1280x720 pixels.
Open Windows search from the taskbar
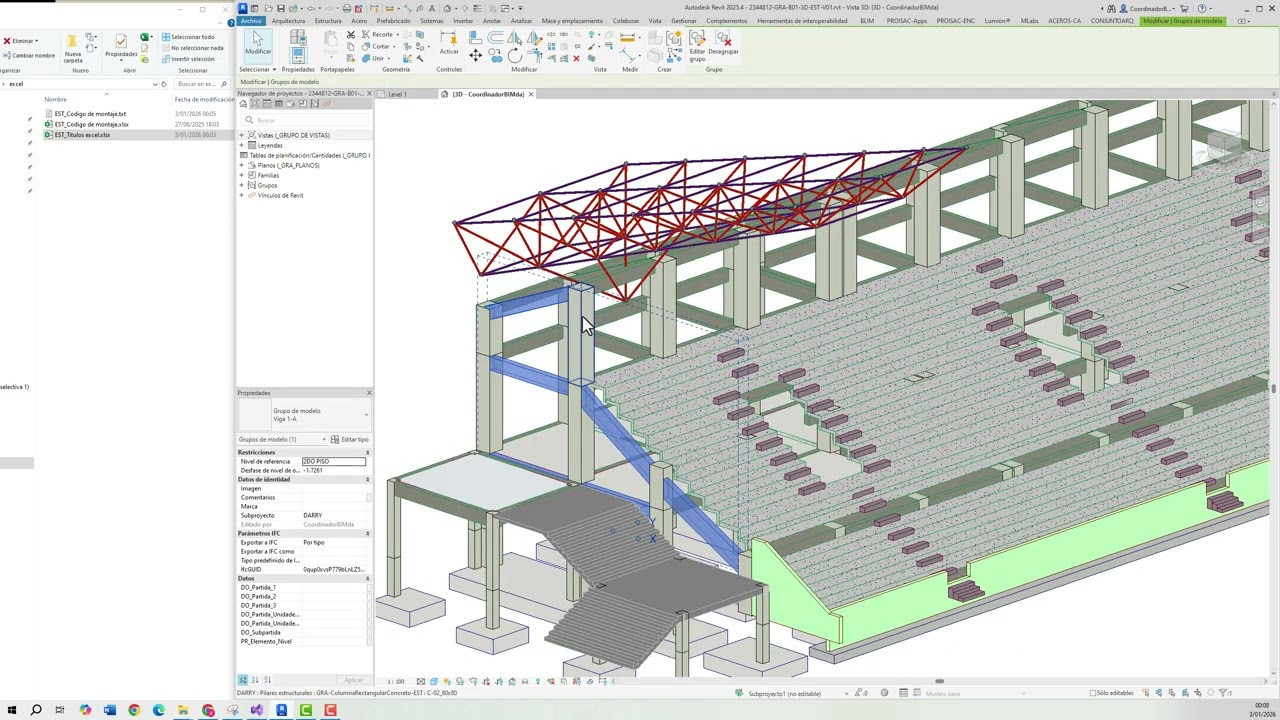tap(35, 710)
